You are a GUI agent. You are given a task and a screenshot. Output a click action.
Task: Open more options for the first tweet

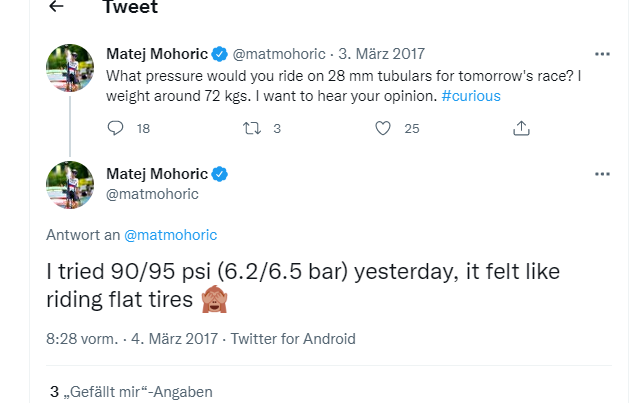(x=602, y=53)
